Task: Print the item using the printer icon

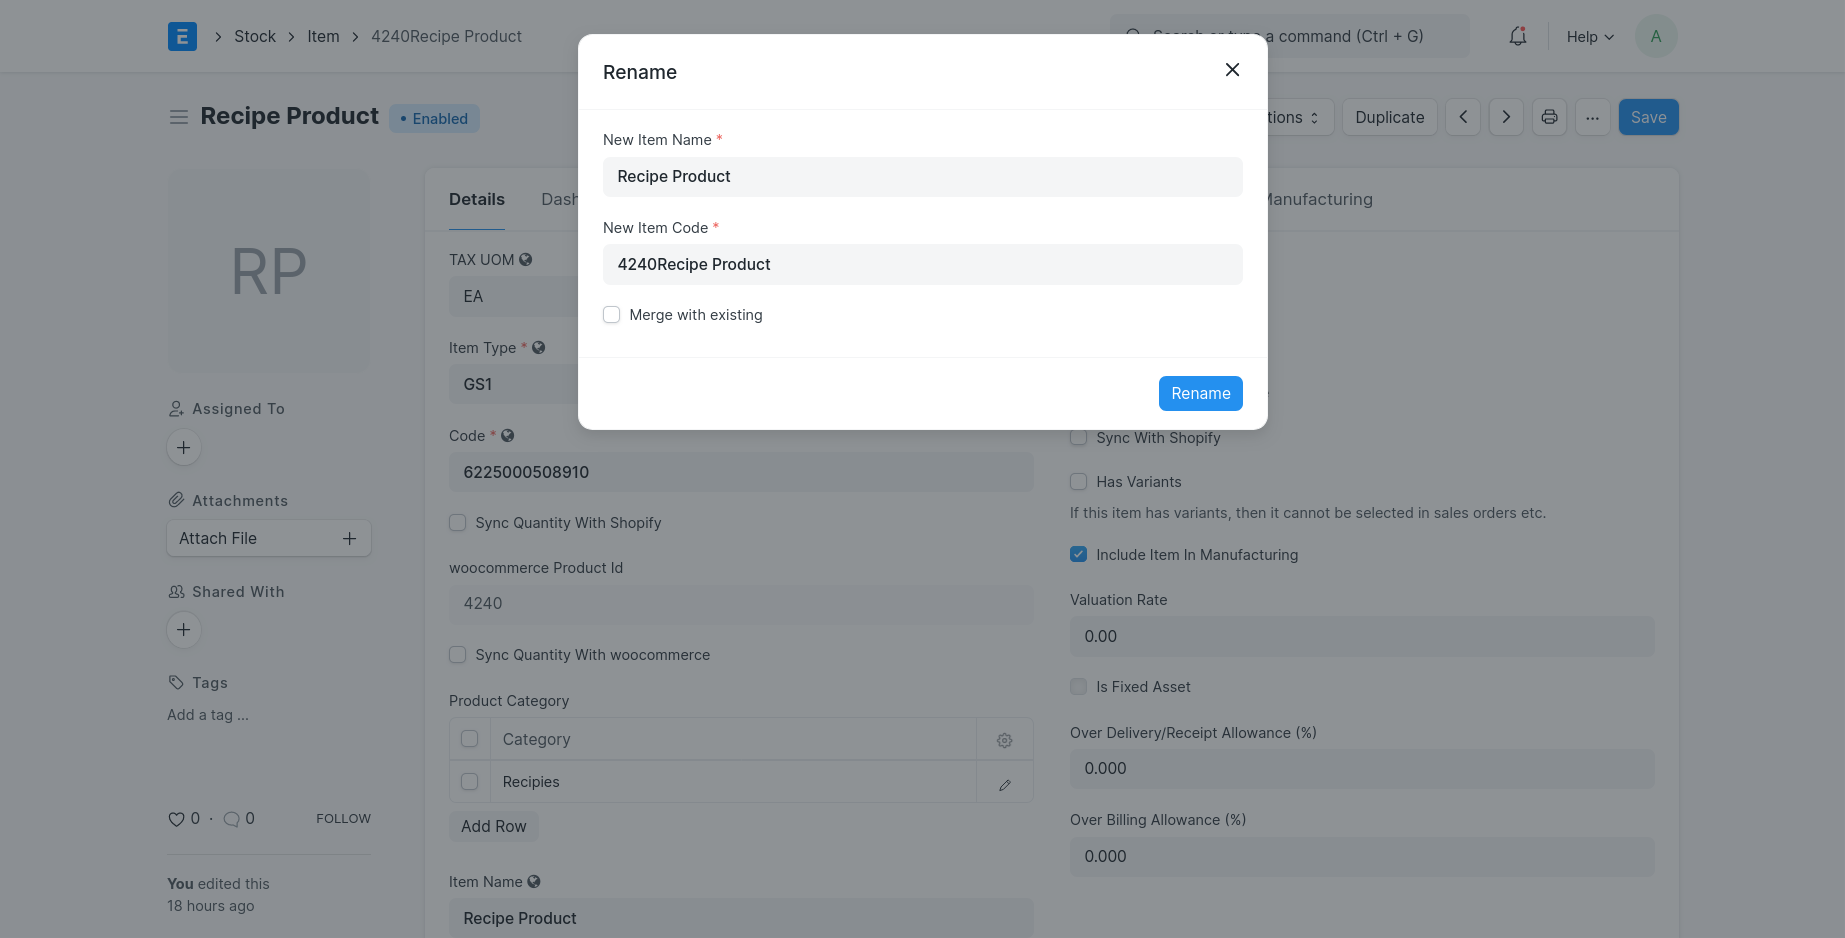Action: [x=1549, y=117]
